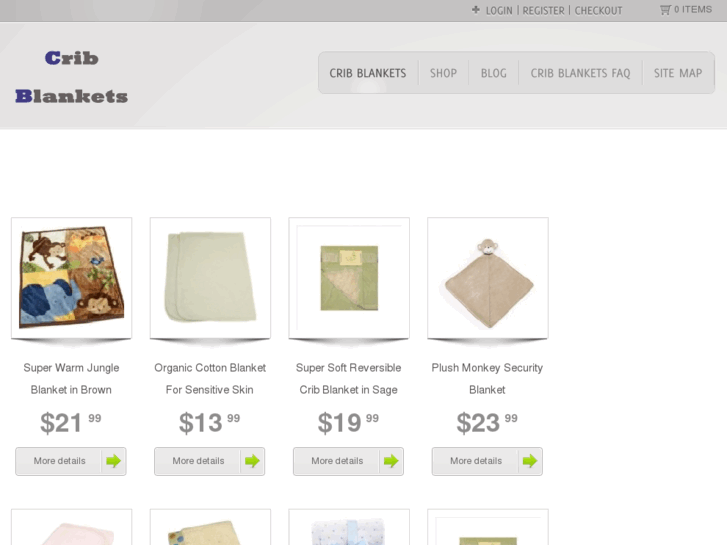Viewport: 727px width, 545px height.
Task: Click green arrow for Reversible Sage Blanket
Action: [x=391, y=461]
